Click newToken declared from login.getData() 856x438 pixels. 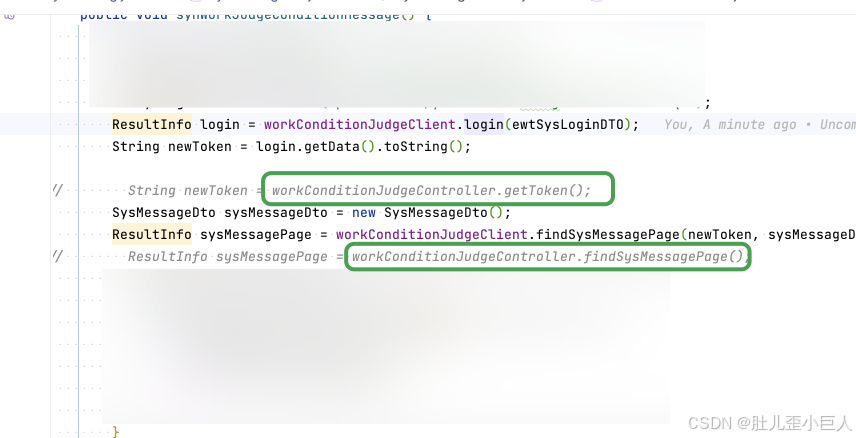click(200, 146)
